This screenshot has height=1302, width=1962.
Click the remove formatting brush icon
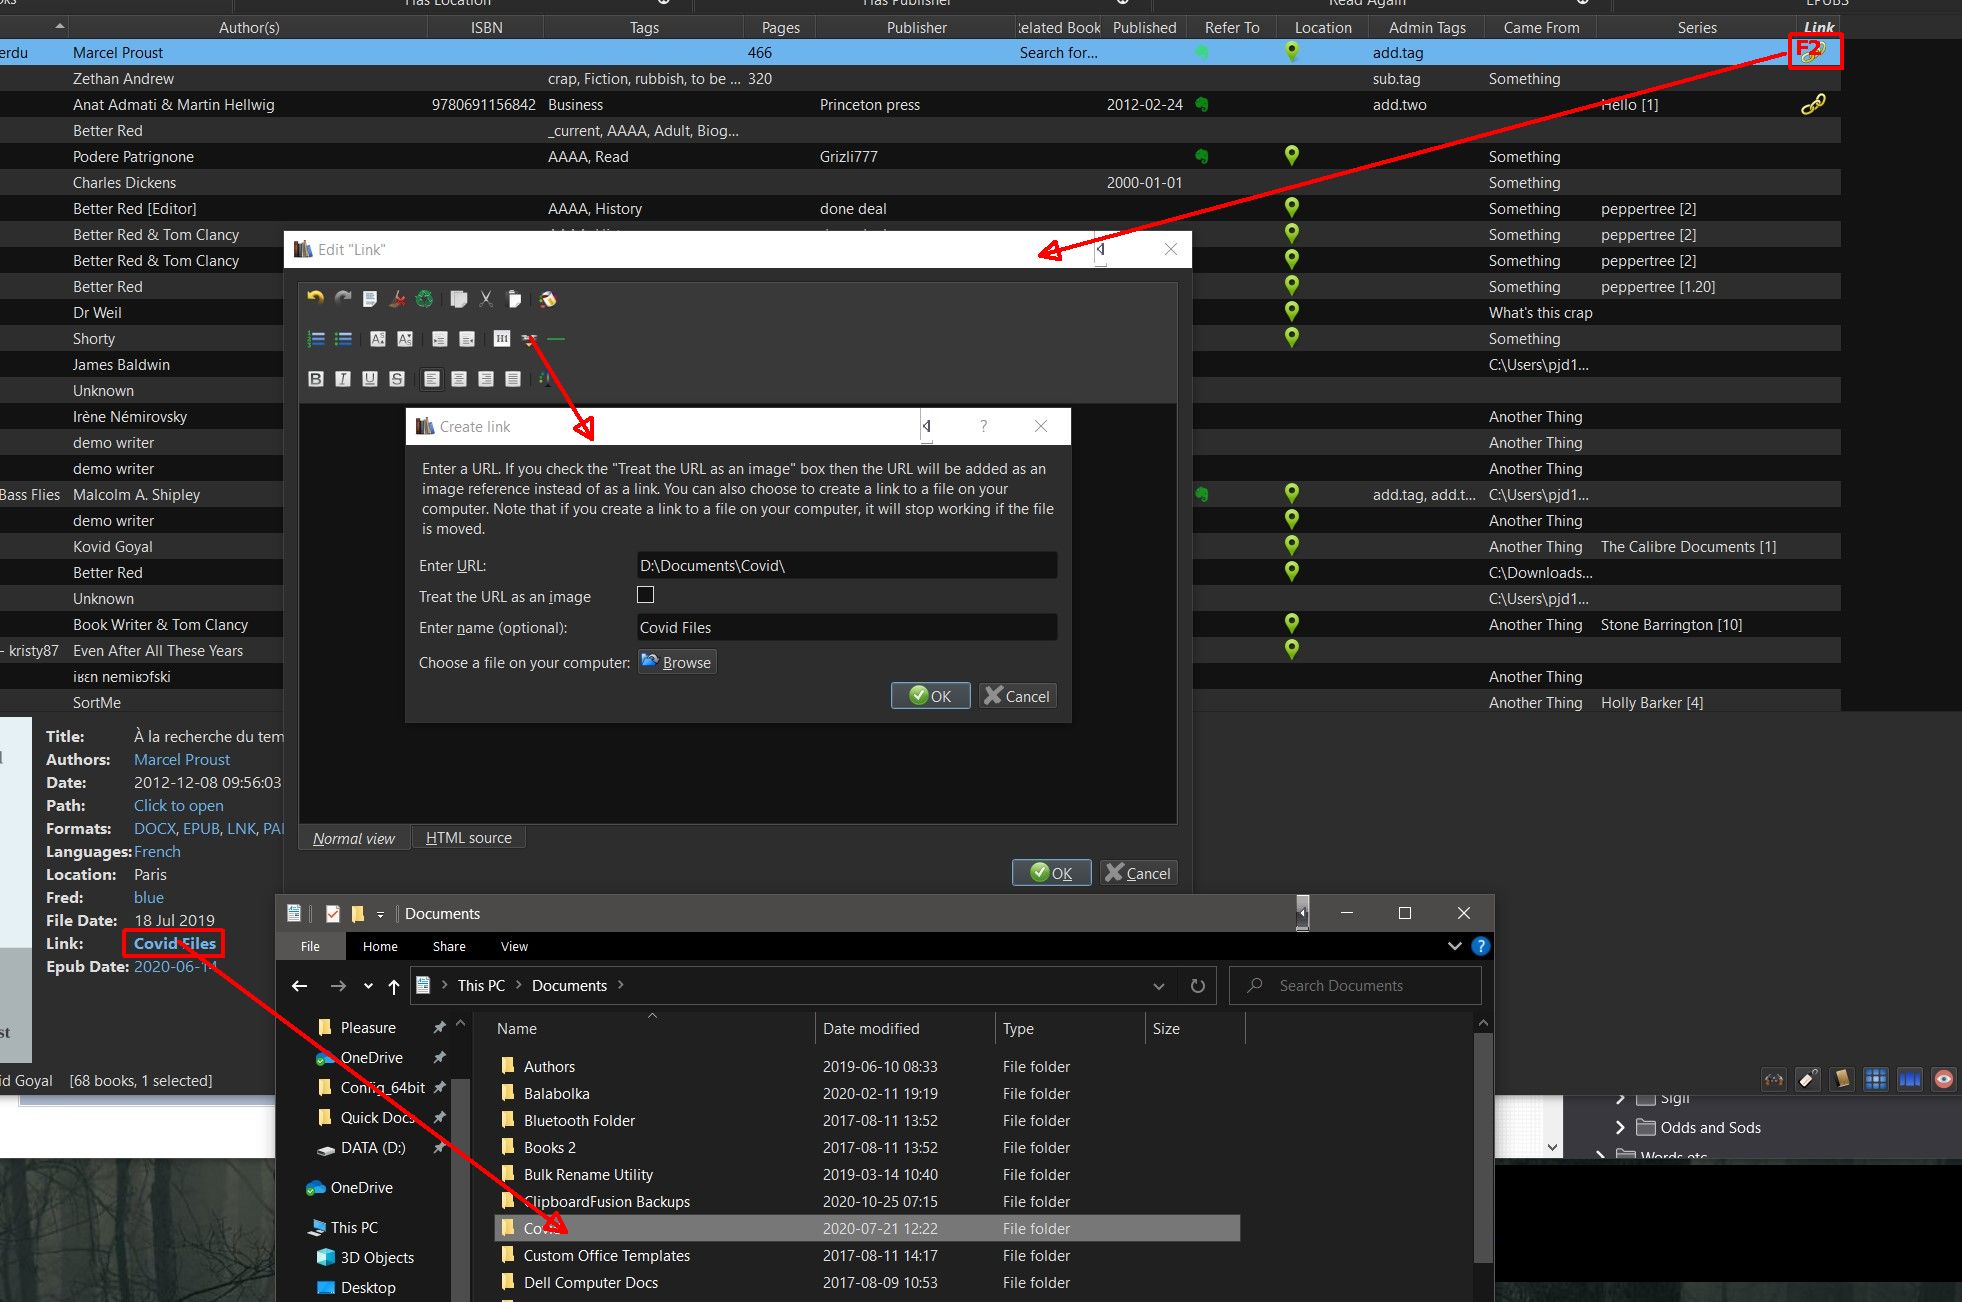pos(397,299)
